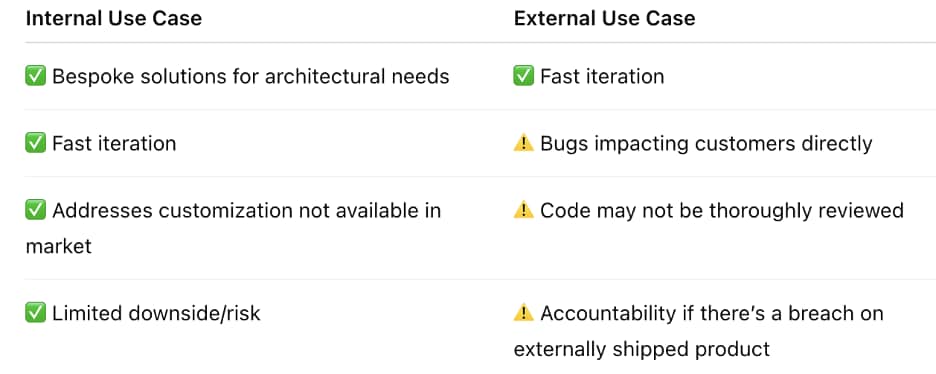Click warning icon beside Bugs impacting customers
This screenshot has height=374, width=936.
524,143
